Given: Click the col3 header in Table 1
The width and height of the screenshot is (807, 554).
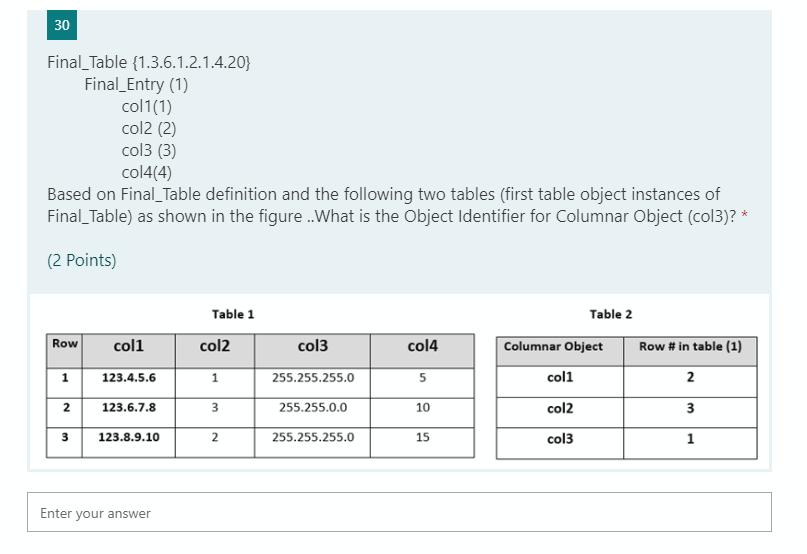Looking at the screenshot, I should pyautogui.click(x=312, y=351).
